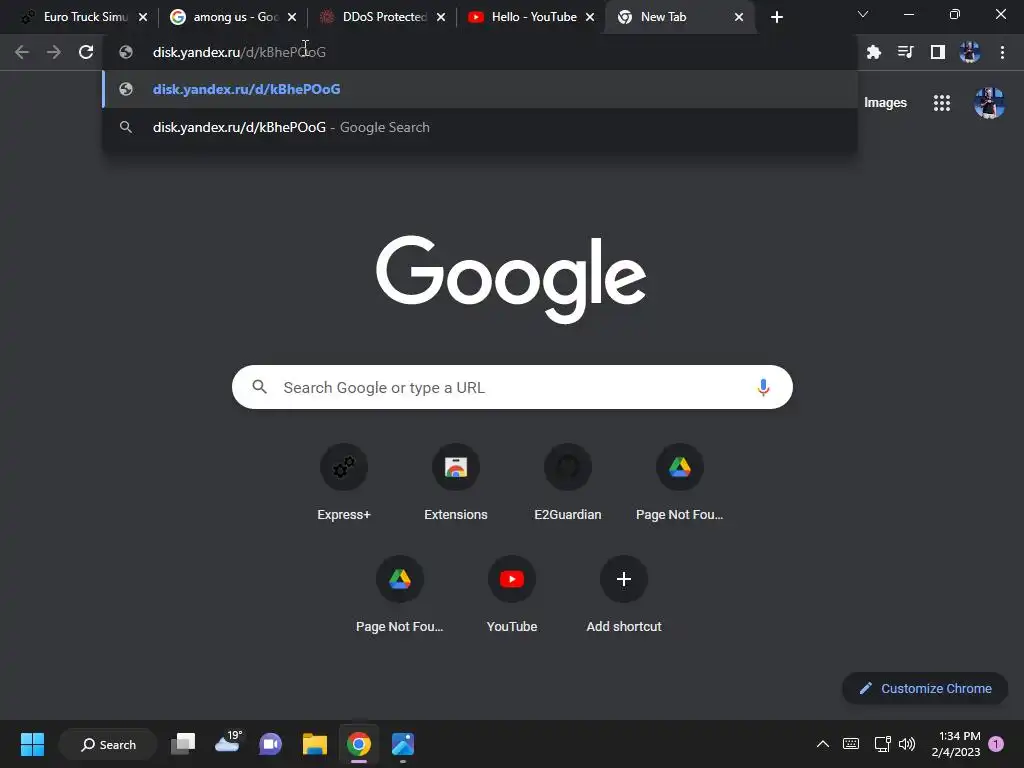
Task: Open Task View on the taskbar
Action: pyautogui.click(x=183, y=744)
